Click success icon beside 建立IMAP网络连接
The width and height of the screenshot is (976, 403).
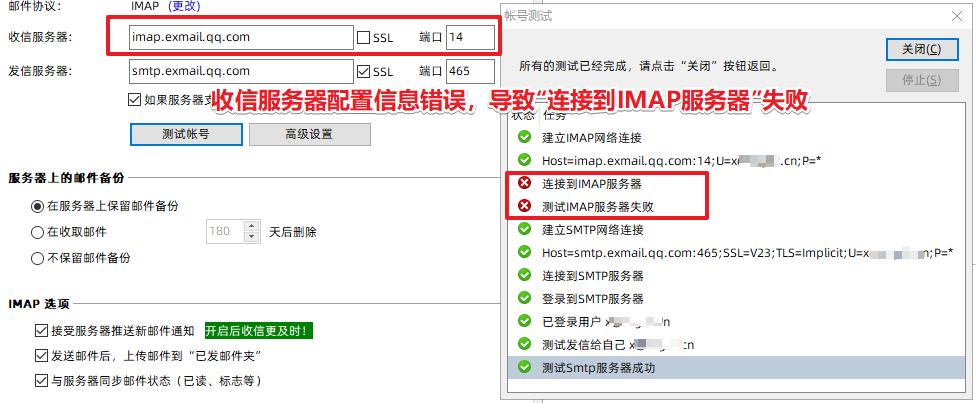coord(525,137)
